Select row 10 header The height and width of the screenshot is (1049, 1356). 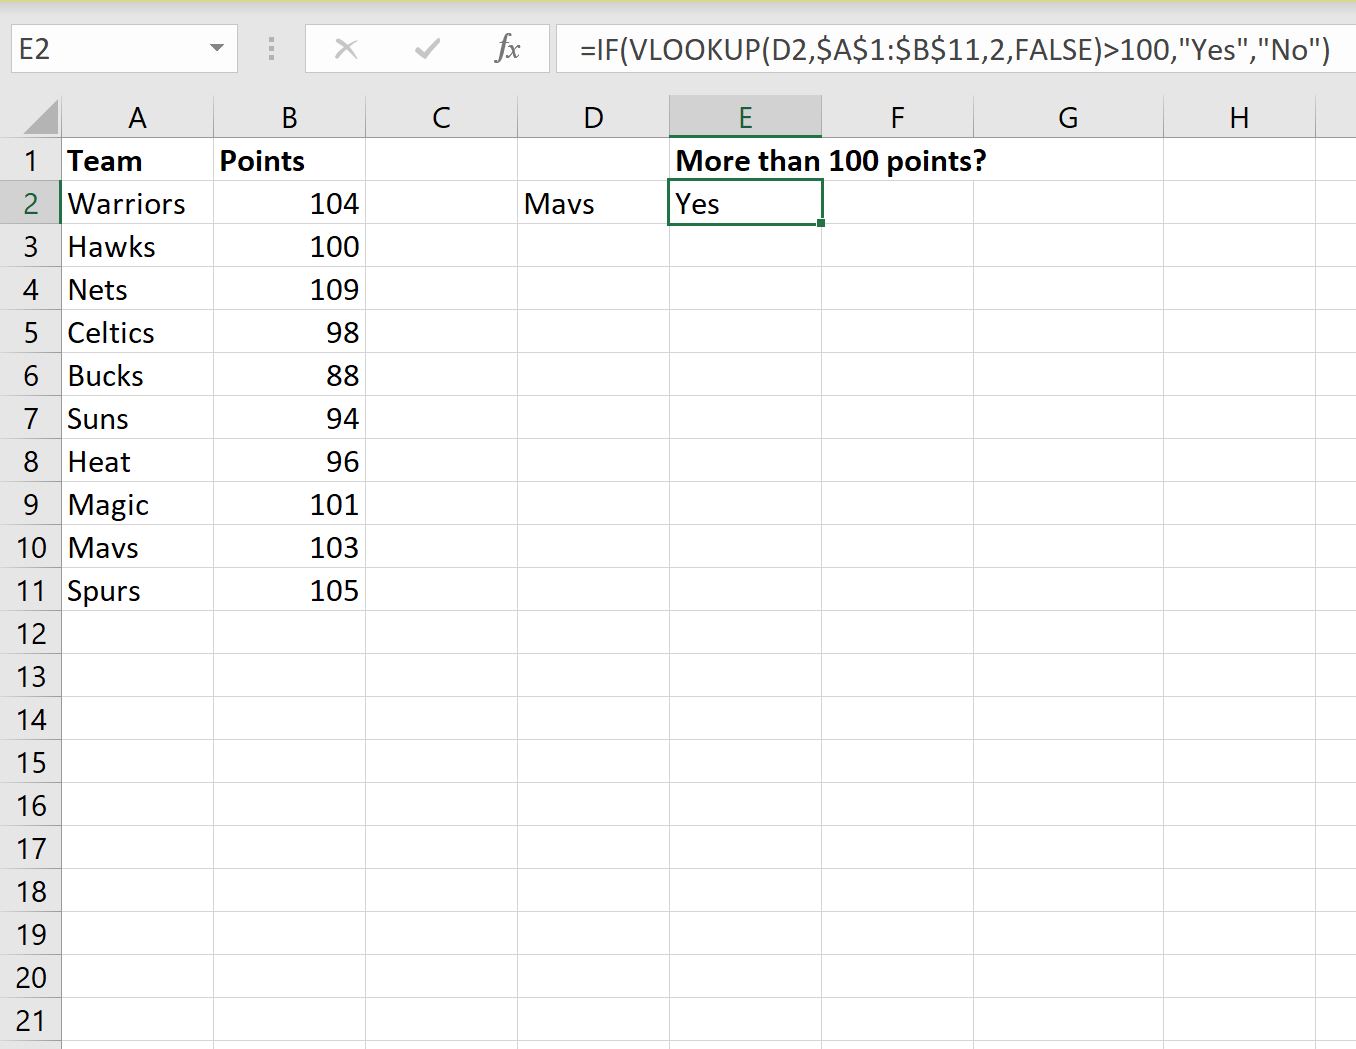point(31,547)
